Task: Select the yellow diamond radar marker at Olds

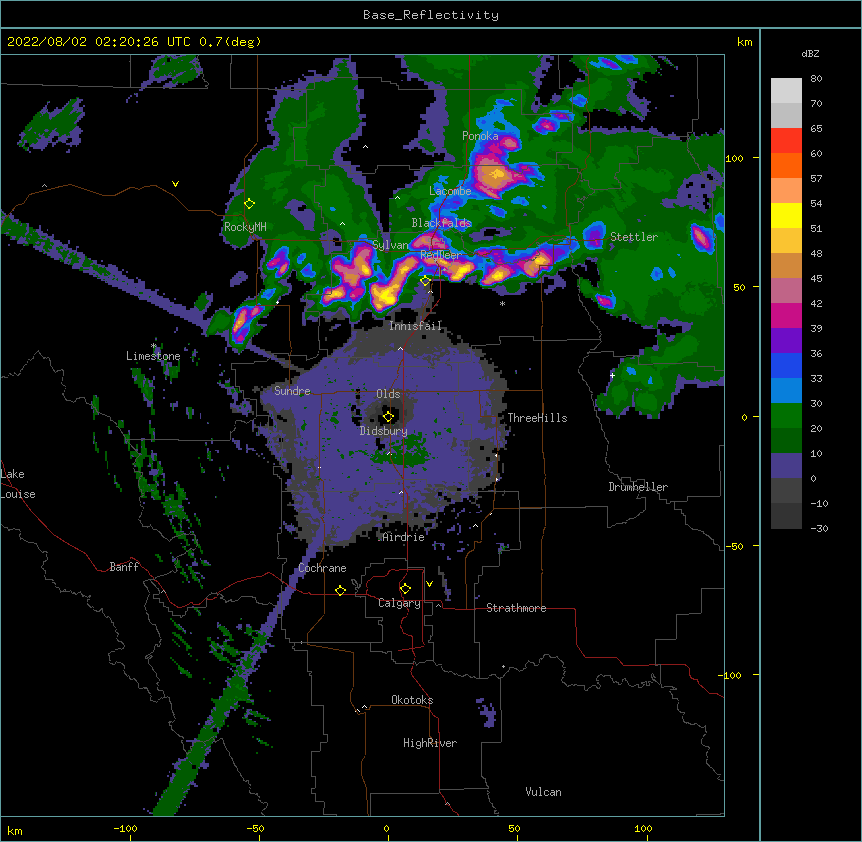Action: [388, 416]
